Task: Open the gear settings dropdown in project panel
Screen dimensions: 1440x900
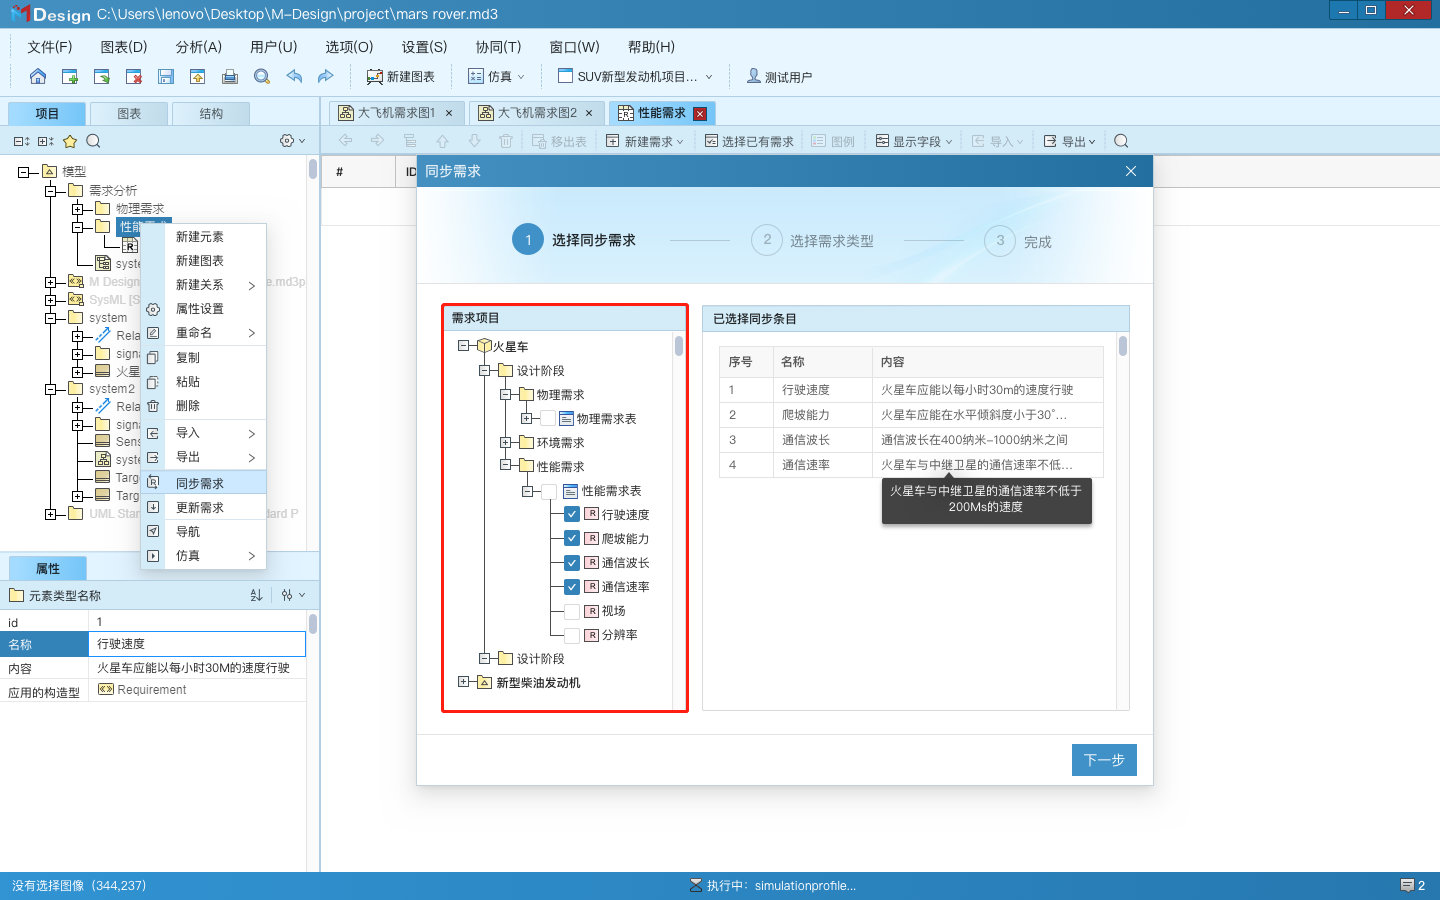Action: point(293,141)
